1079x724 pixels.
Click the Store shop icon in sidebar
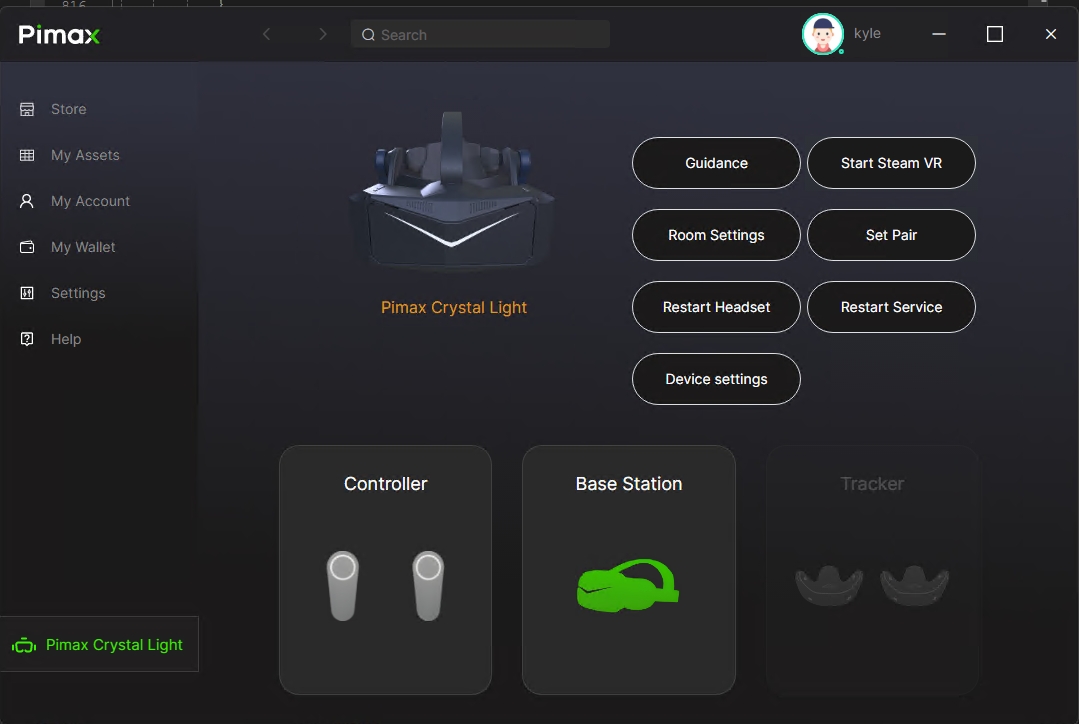pyautogui.click(x=27, y=109)
